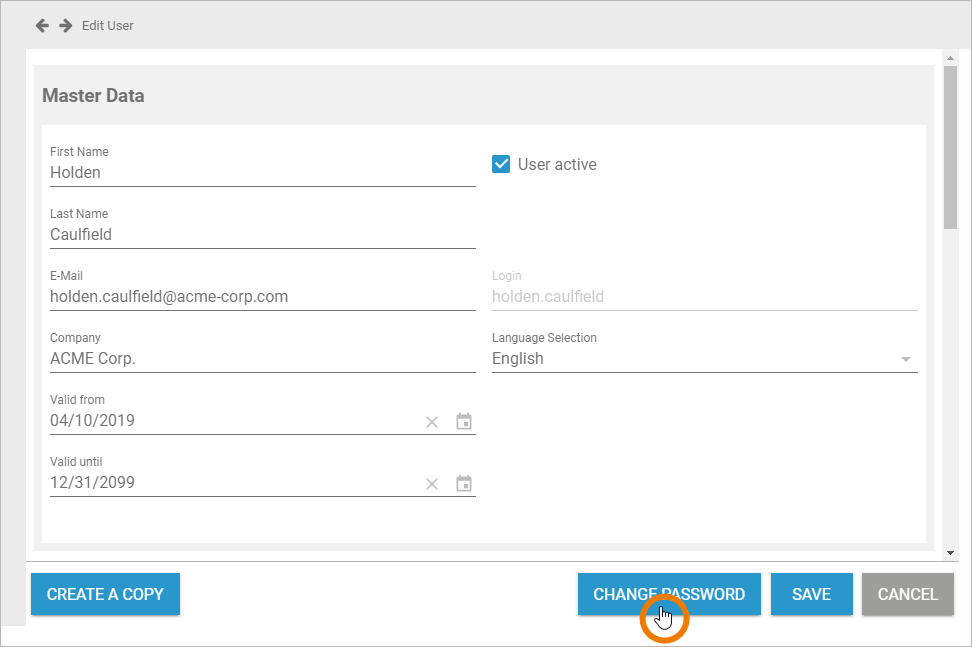Clear the Valid until date
This screenshot has width=972, height=647.
pyautogui.click(x=432, y=484)
